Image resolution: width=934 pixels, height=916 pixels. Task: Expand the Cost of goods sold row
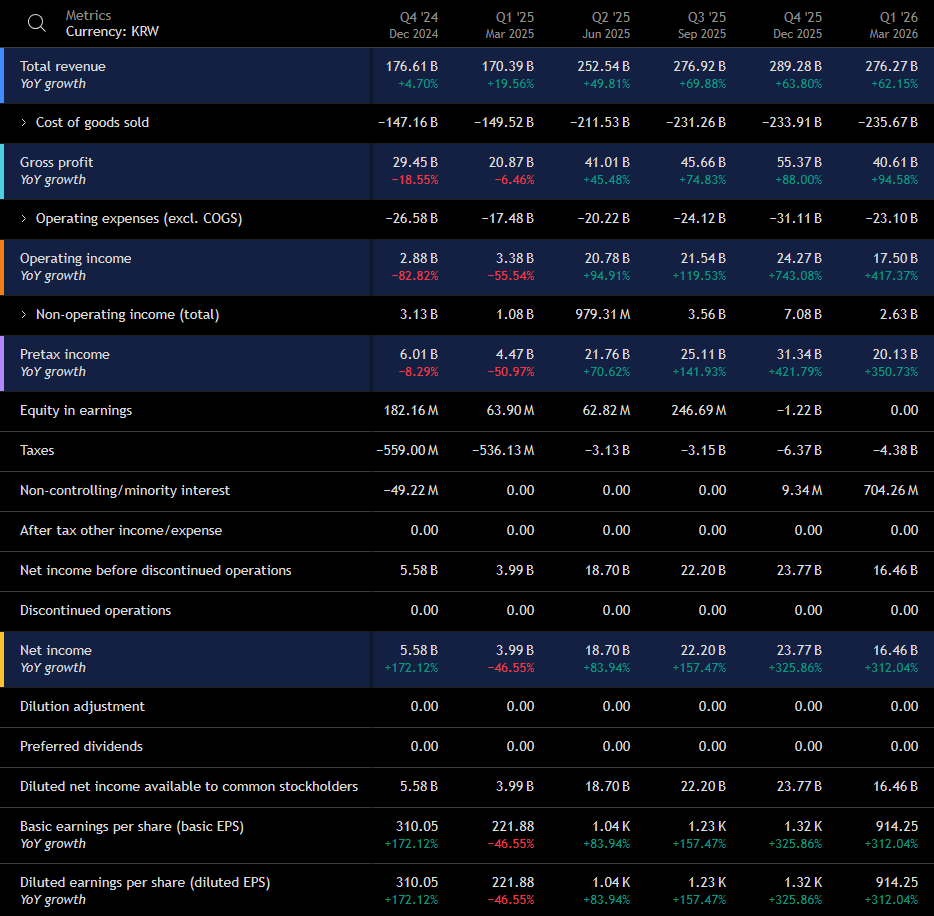click(24, 123)
